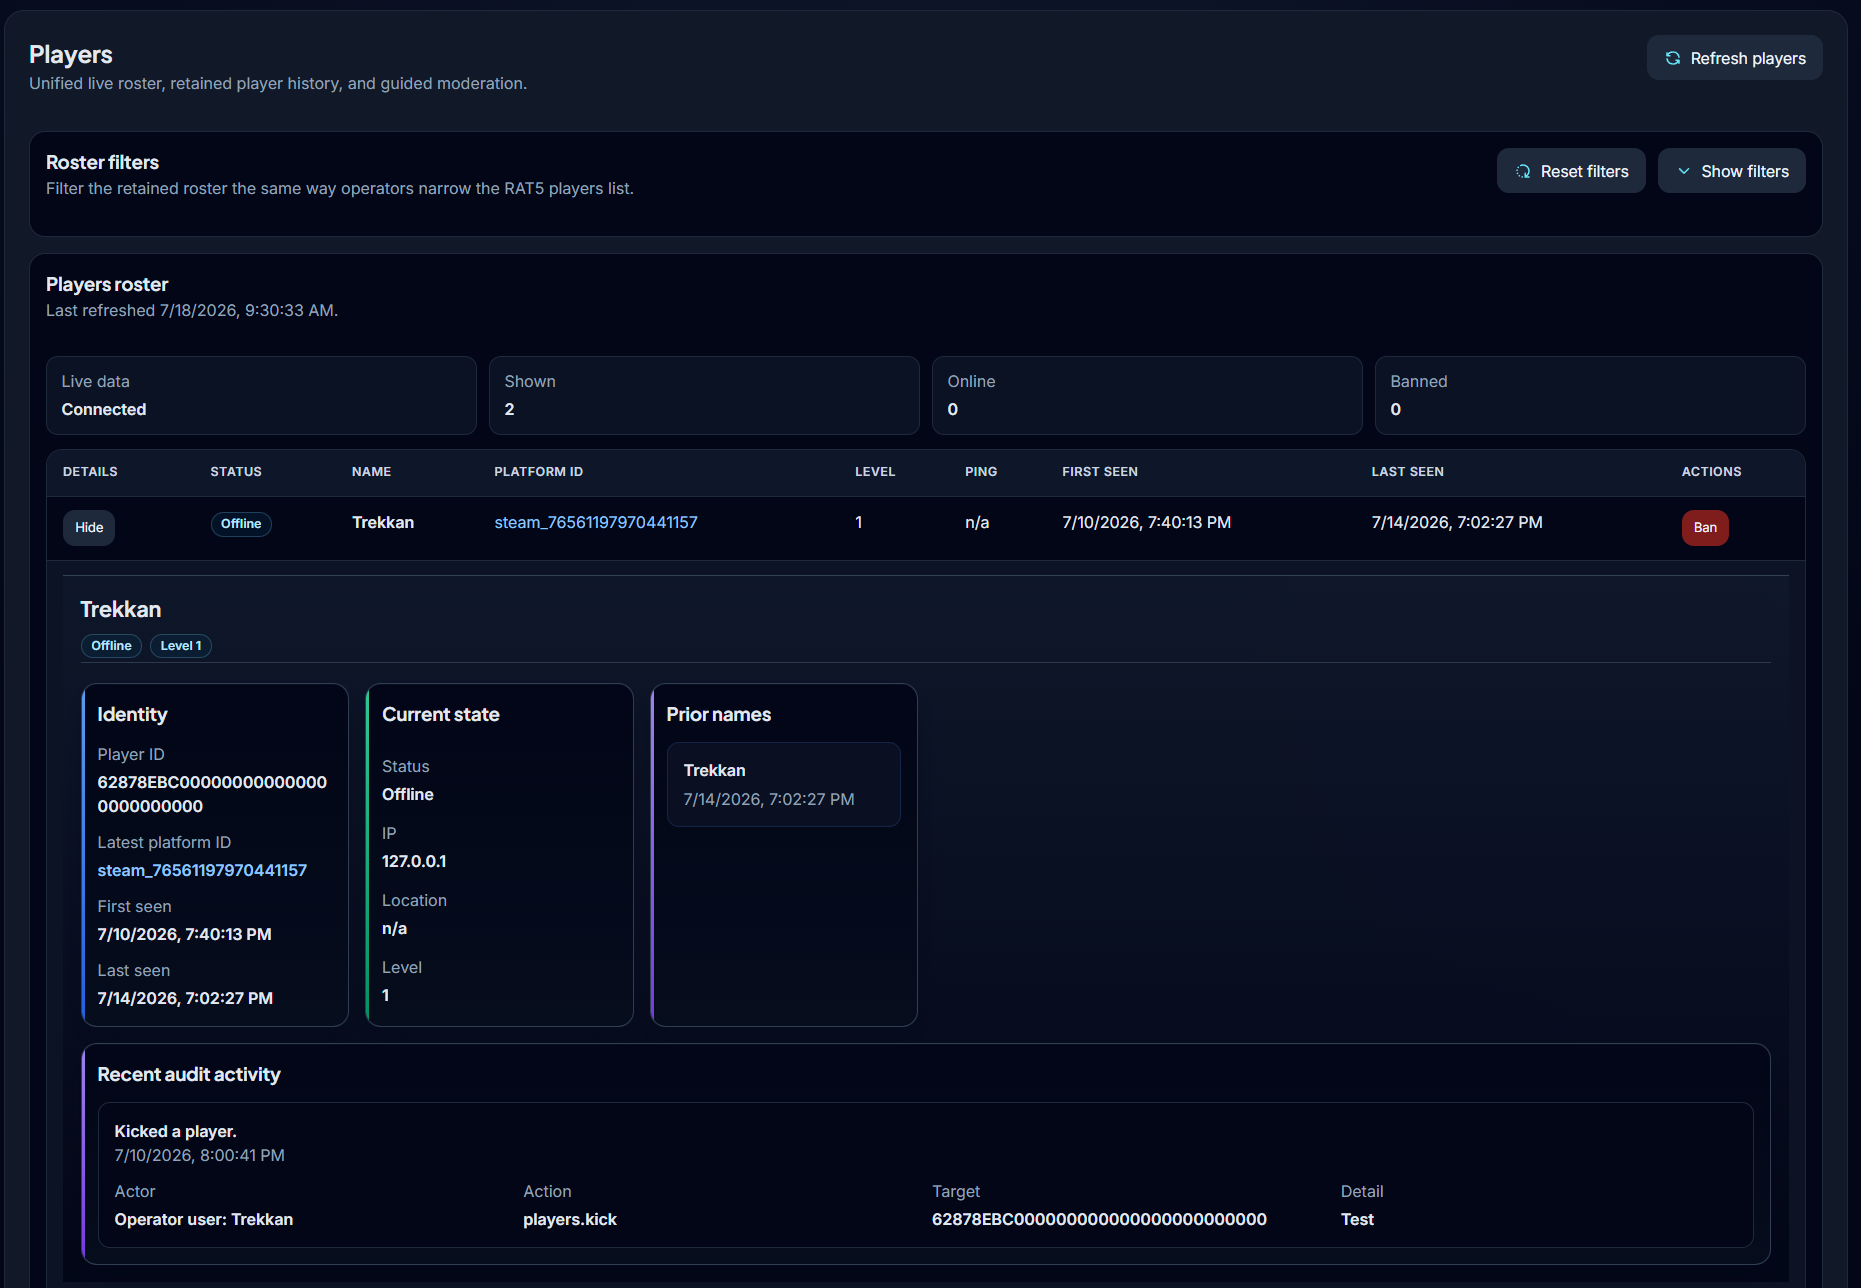Sort by the NAME column header
The image size is (1861, 1288).
[x=371, y=471]
